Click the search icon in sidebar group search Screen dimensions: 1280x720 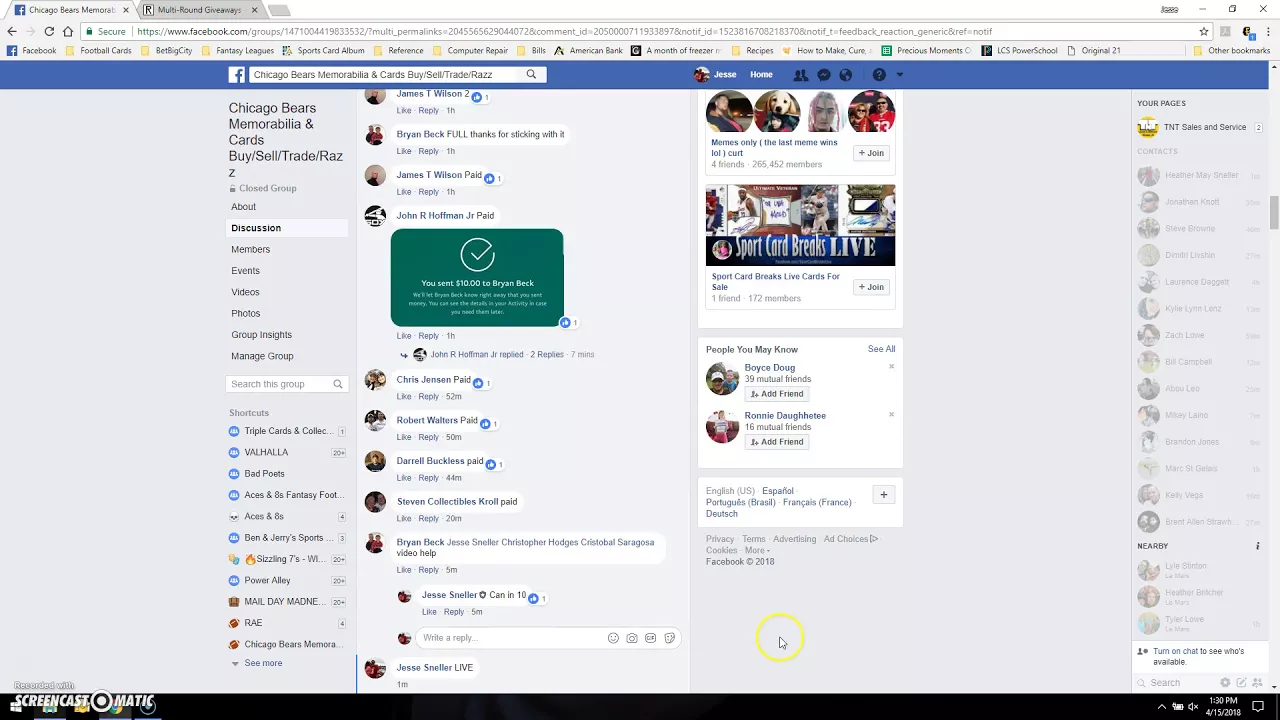tap(338, 384)
